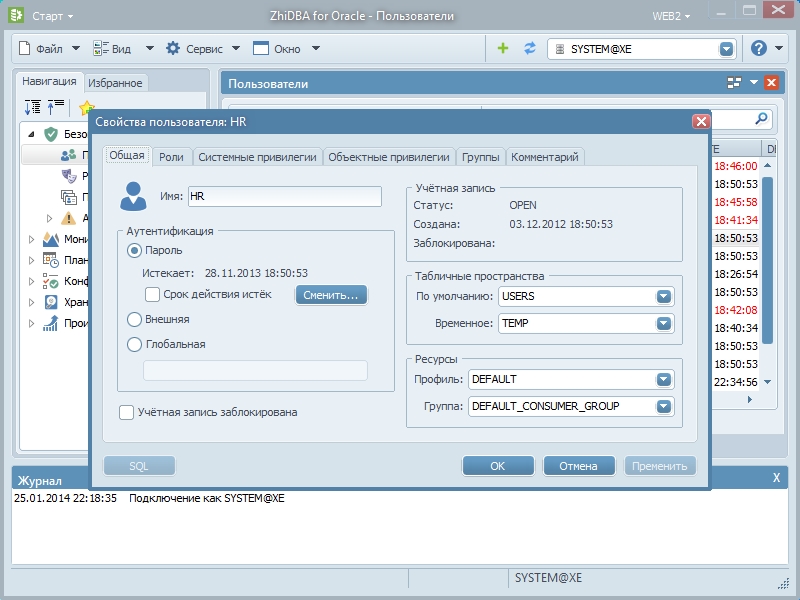Click the Пользователи panel dropdown arrow
Viewport: 800px width, 600px height.
(754, 82)
